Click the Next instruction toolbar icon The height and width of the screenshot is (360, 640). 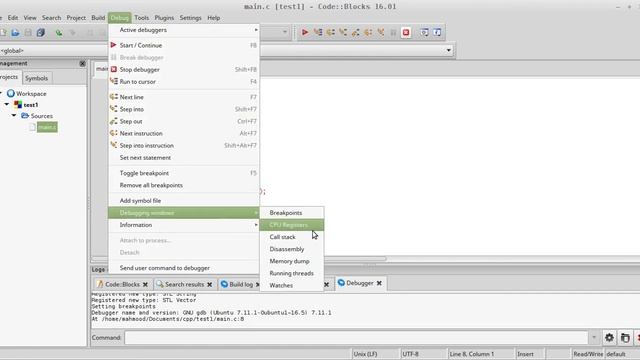[x=368, y=32]
